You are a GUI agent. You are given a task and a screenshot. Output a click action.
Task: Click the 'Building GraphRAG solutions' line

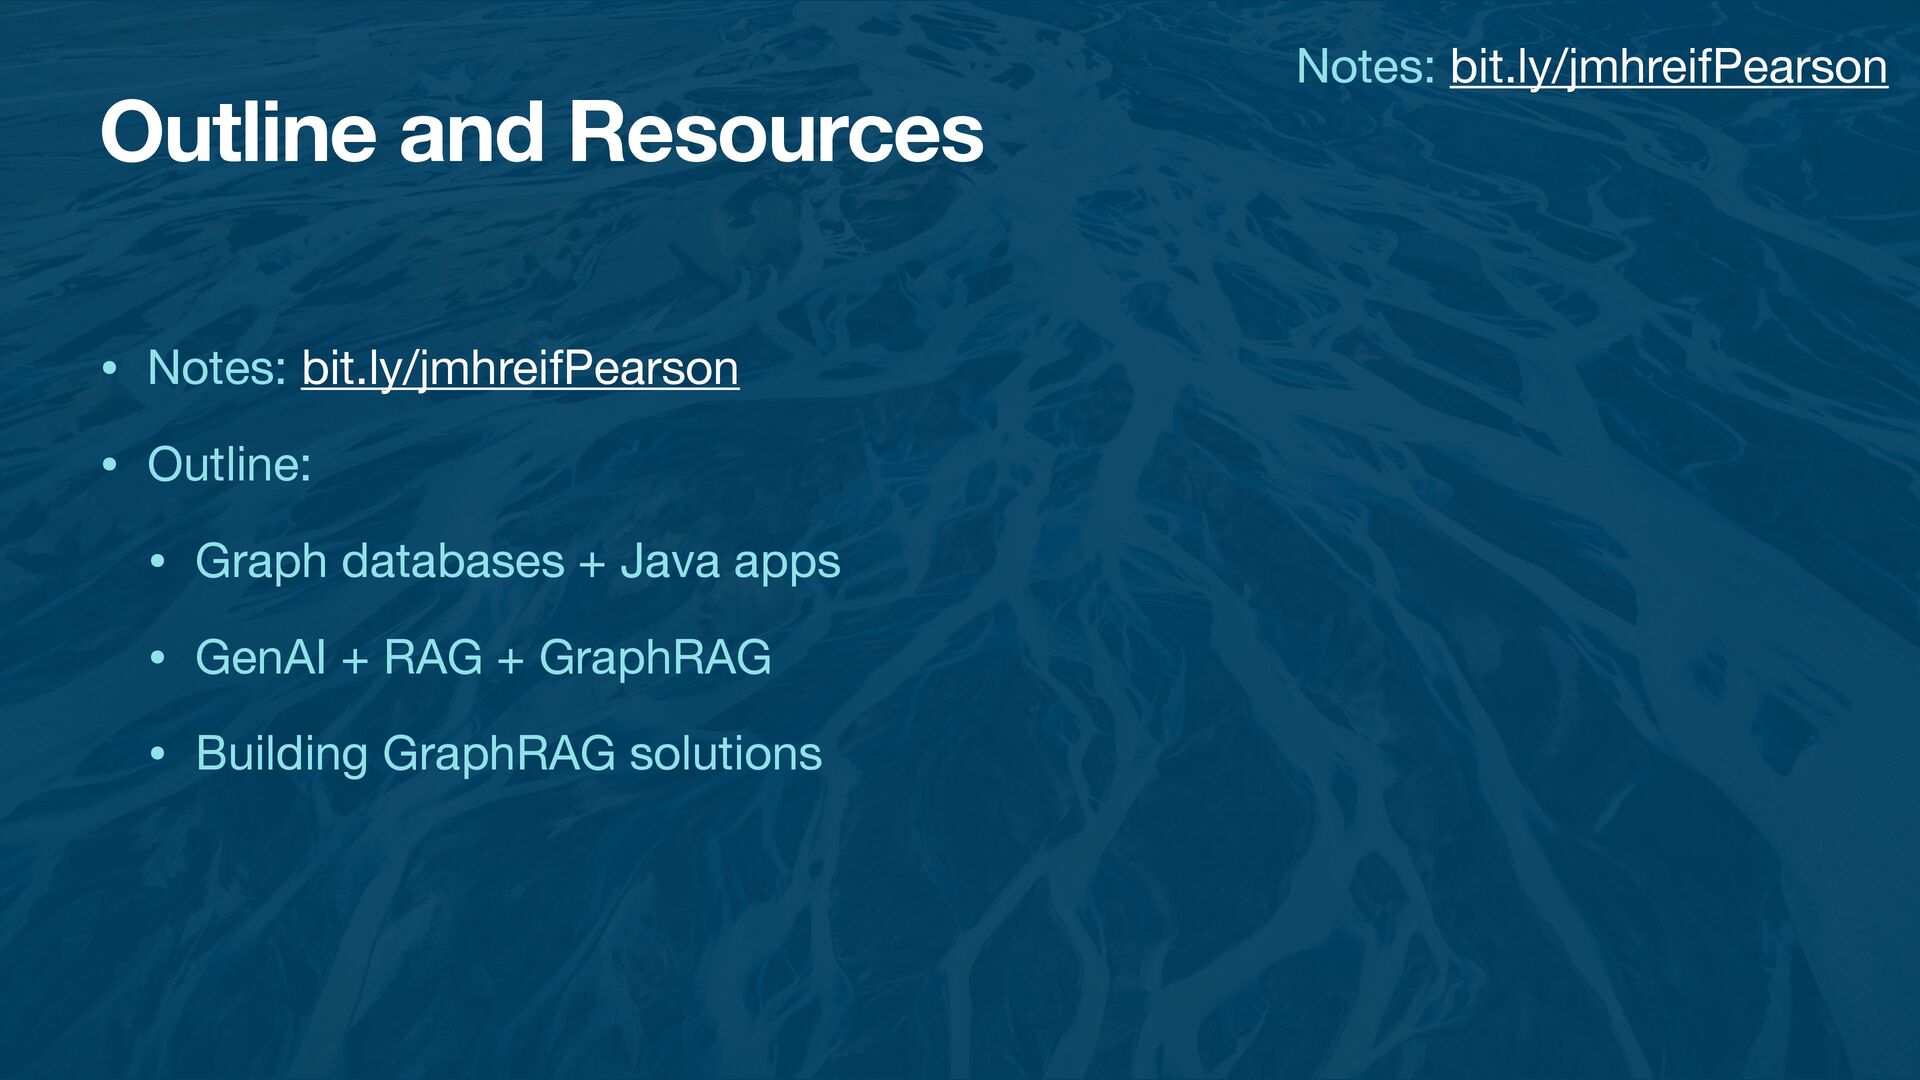point(508,753)
